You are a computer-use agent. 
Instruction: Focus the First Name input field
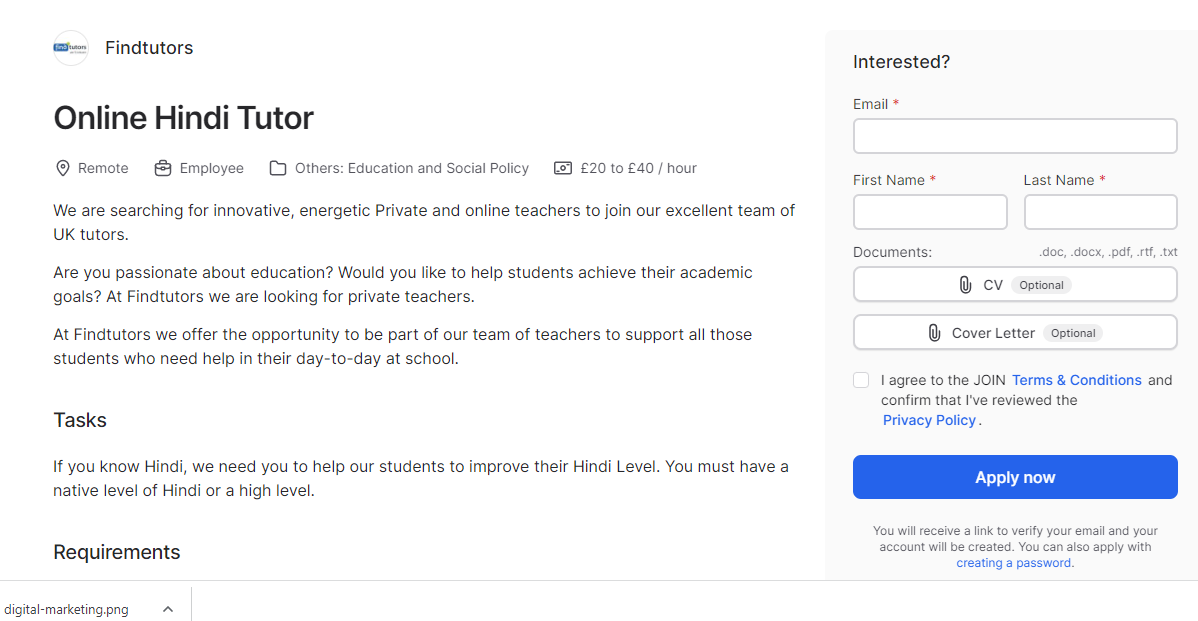(930, 212)
